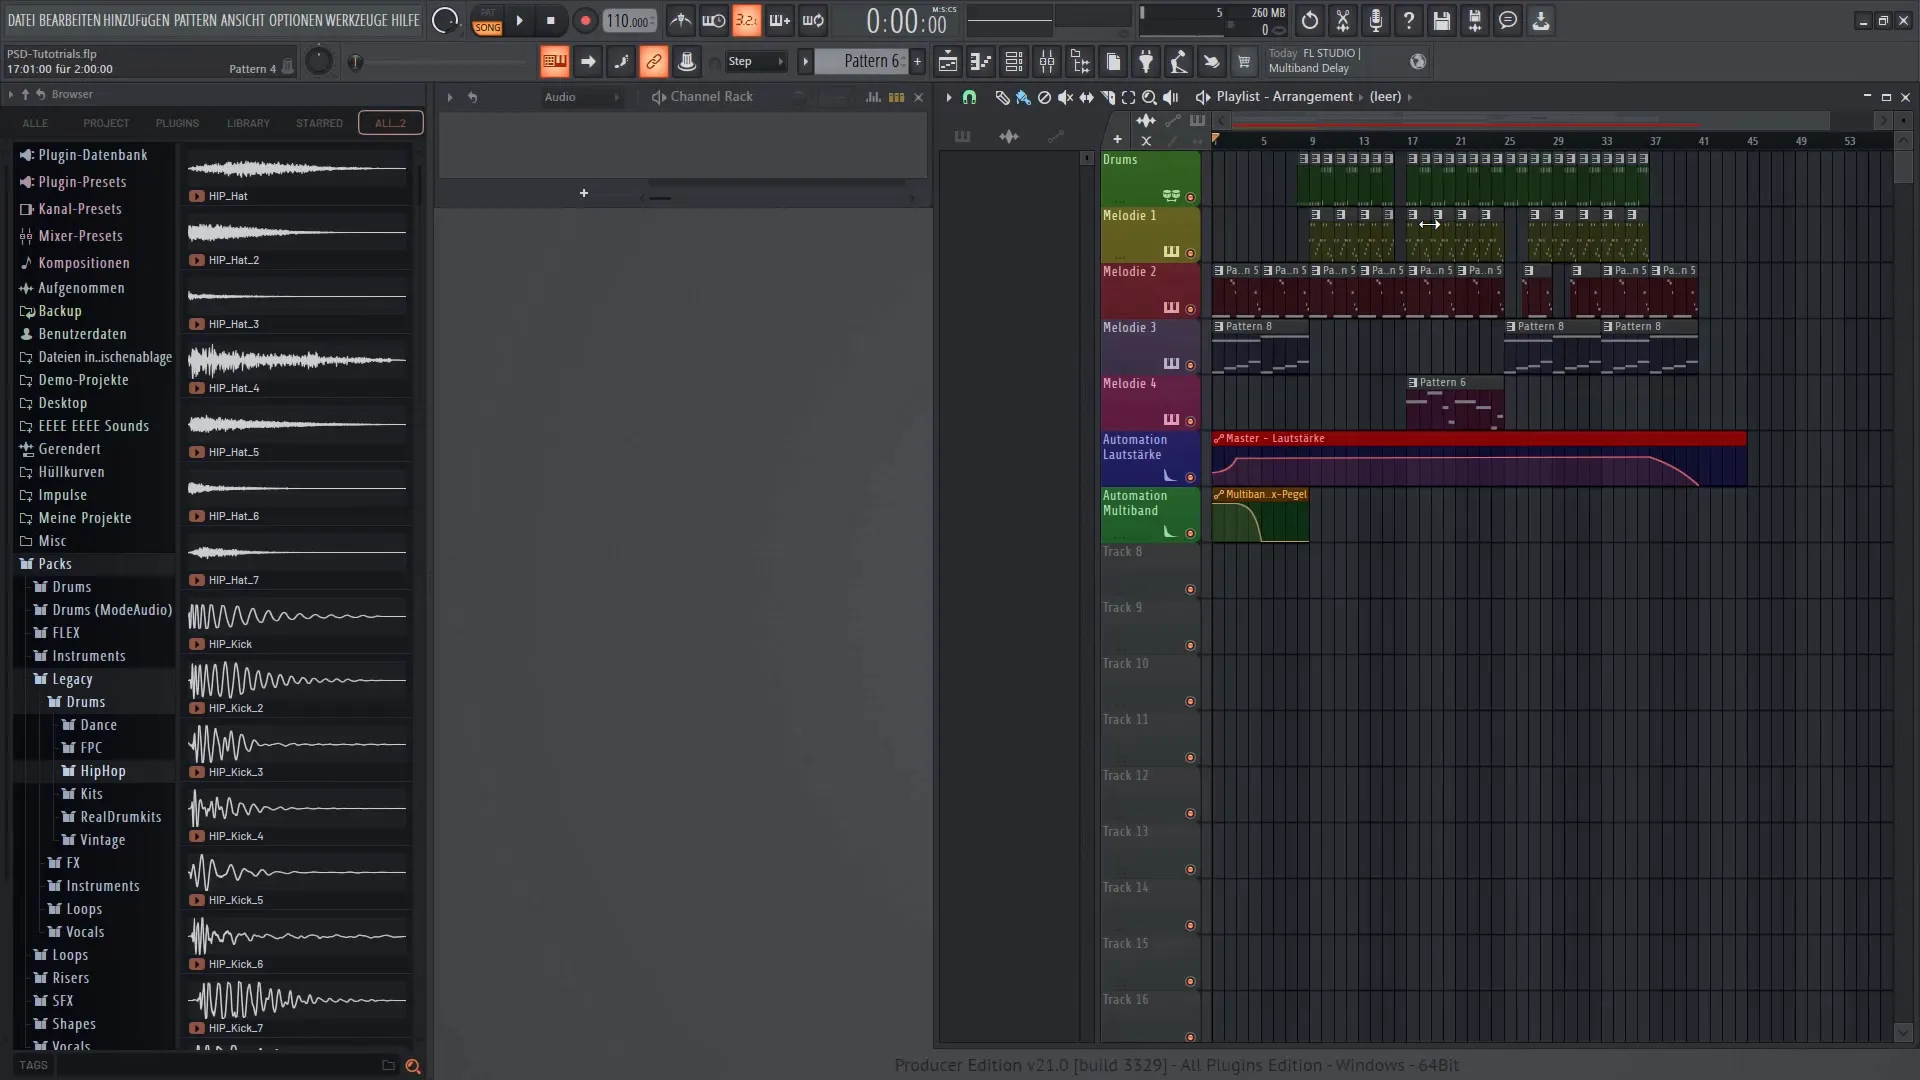Select the pencil draw tool in playlist

[x=1002, y=97]
